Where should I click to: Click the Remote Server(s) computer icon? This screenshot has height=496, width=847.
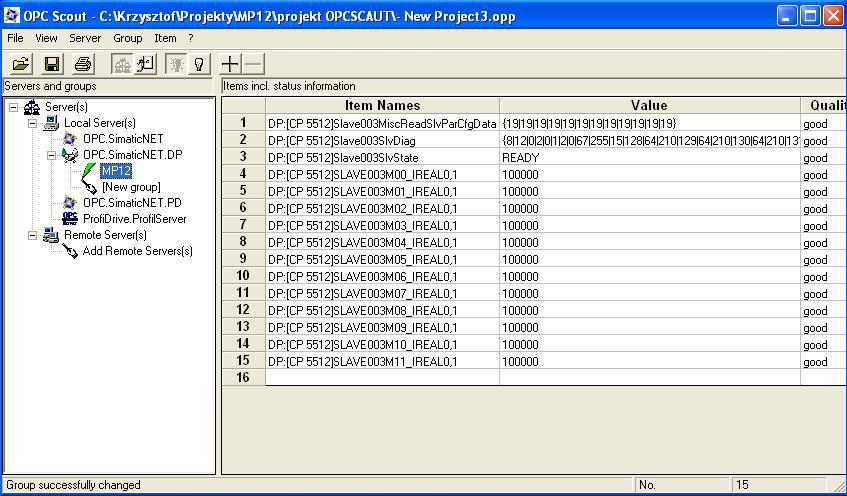51,235
